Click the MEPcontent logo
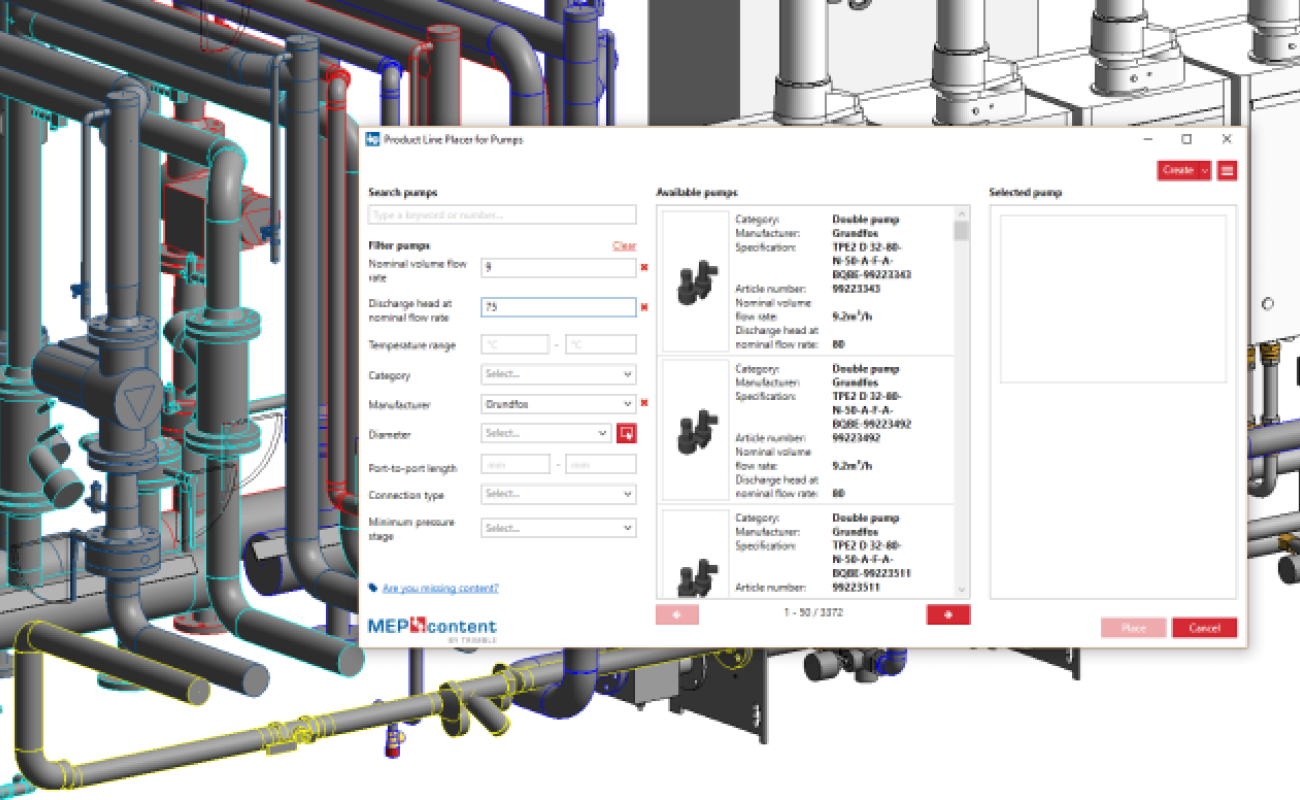This screenshot has width=1300, height=800. tap(432, 629)
